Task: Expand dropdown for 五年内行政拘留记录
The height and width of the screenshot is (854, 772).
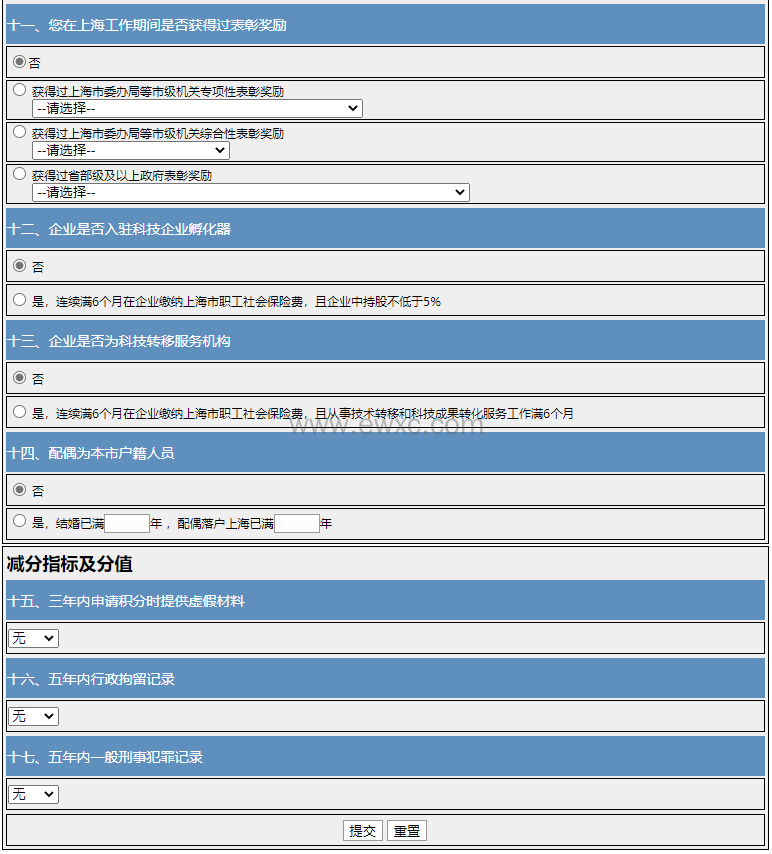Action: (33, 716)
